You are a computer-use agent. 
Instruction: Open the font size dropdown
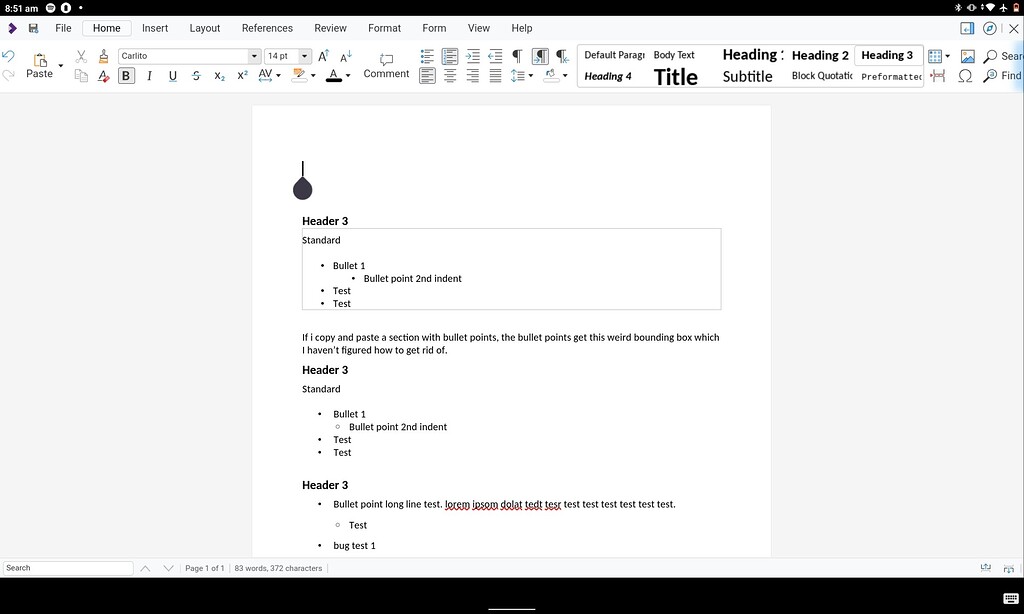pyautogui.click(x=304, y=56)
